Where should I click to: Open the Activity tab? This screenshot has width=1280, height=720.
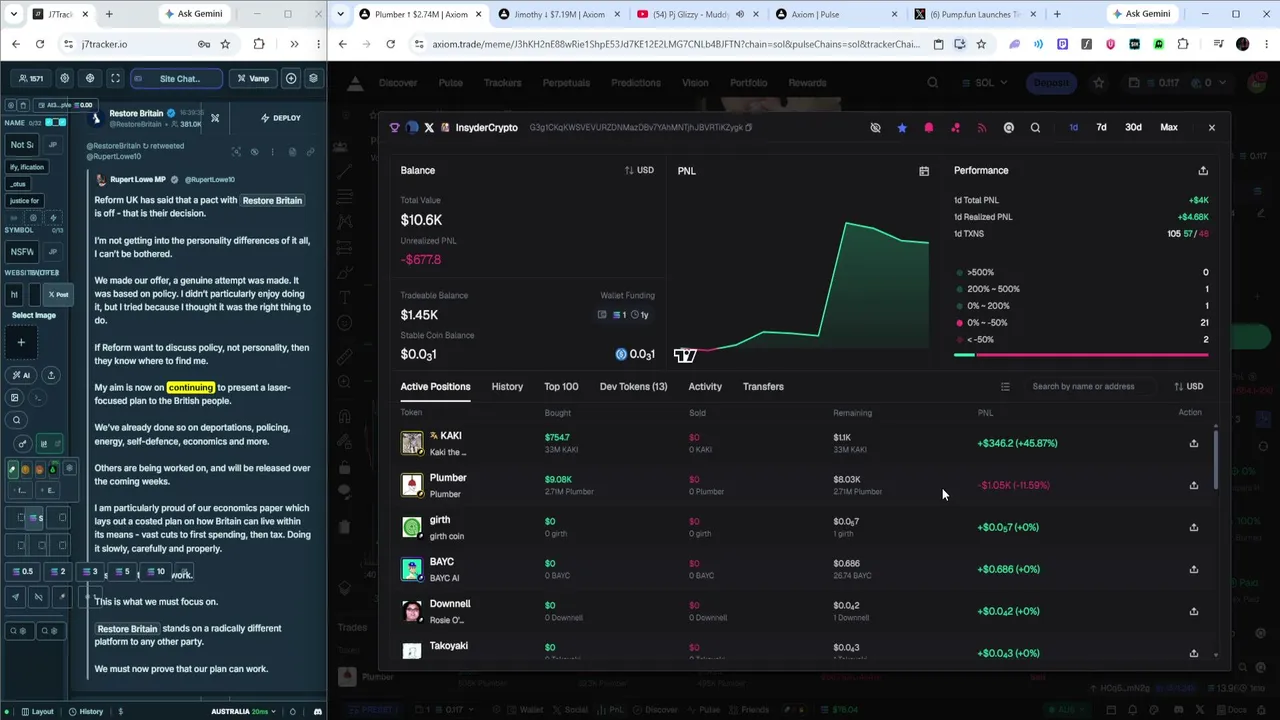[x=705, y=387]
